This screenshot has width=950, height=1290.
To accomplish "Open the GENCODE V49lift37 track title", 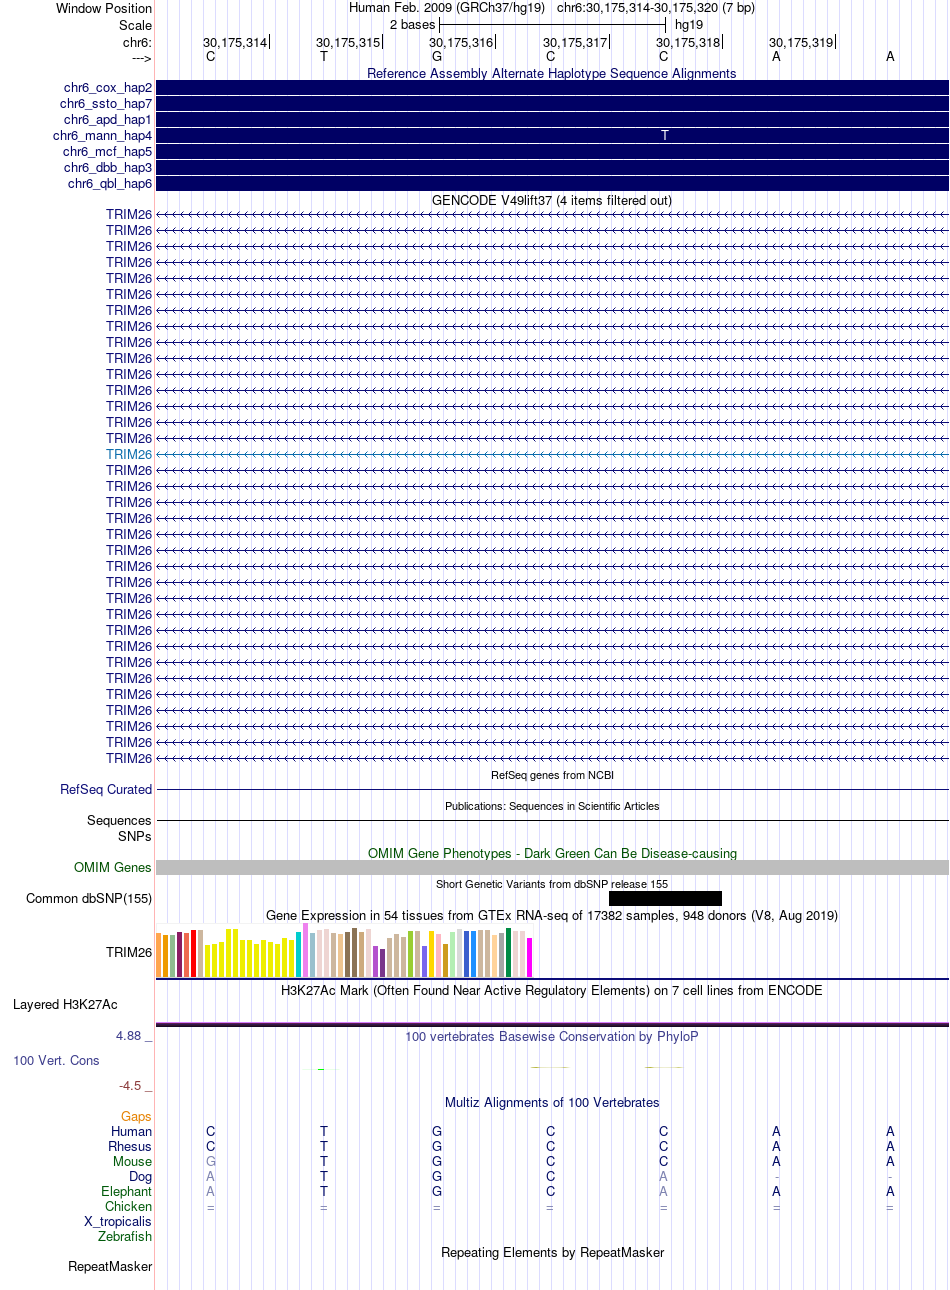I will coord(552,200).
